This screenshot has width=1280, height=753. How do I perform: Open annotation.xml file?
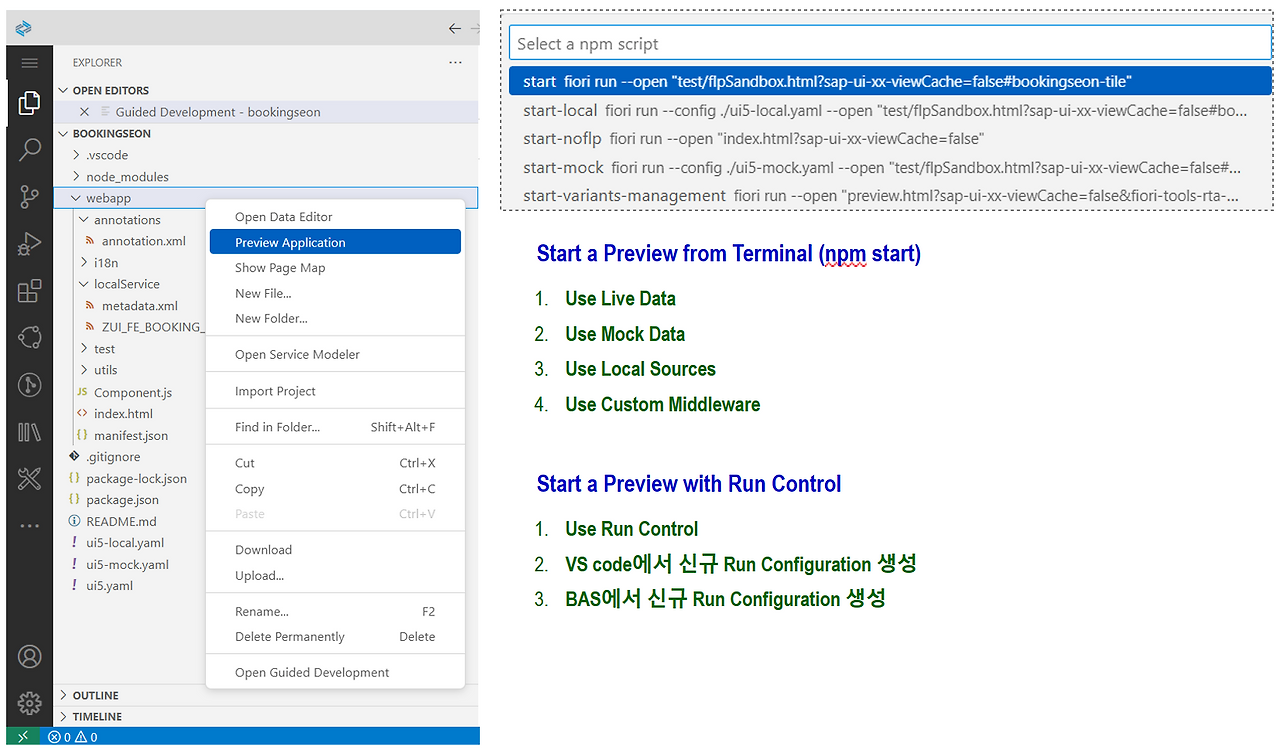point(143,241)
